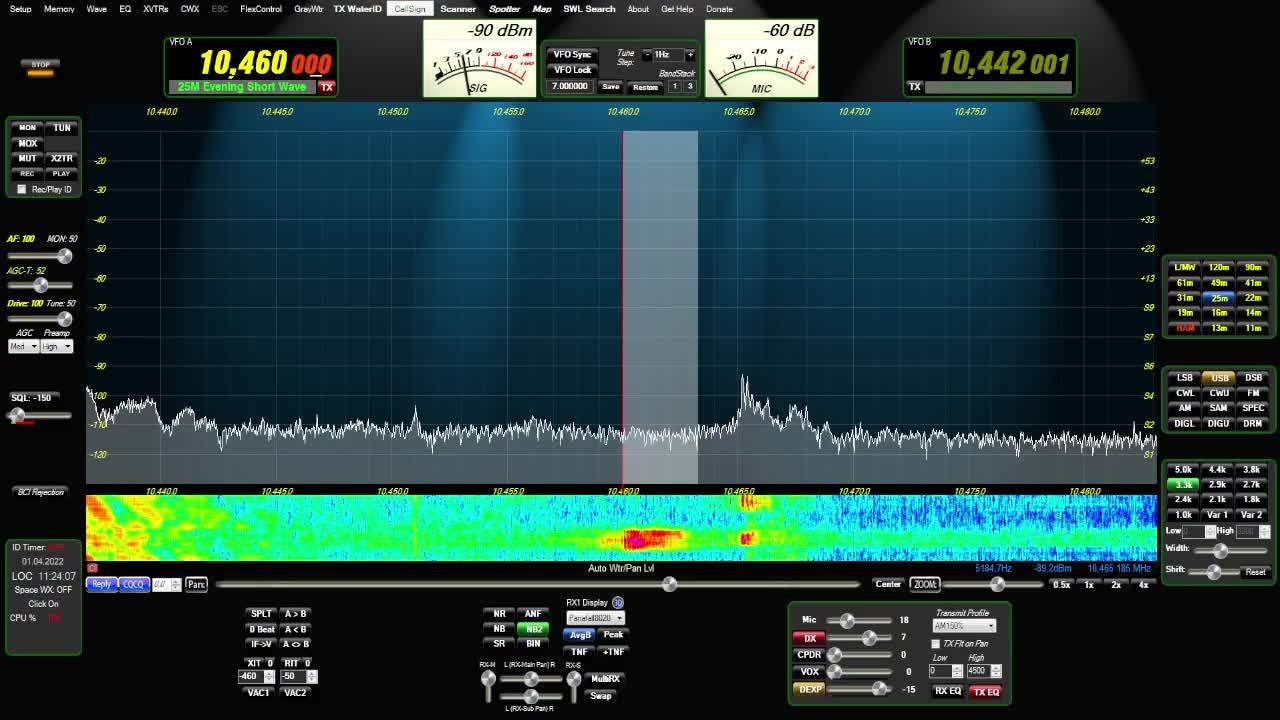Screen dimensions: 1280x720
Task: Mute audio with the MUT button
Action: pyautogui.click(x=27, y=158)
